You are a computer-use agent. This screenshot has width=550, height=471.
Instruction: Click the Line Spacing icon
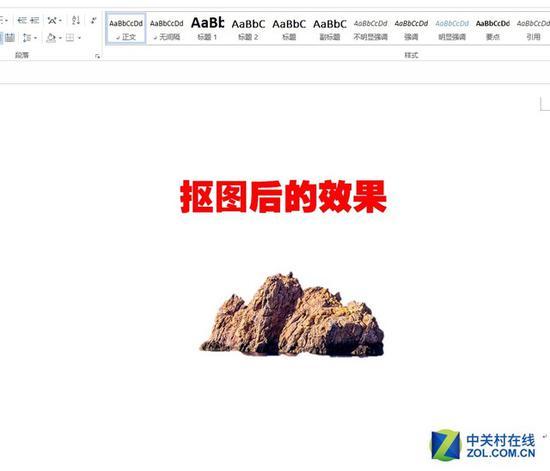27,37
